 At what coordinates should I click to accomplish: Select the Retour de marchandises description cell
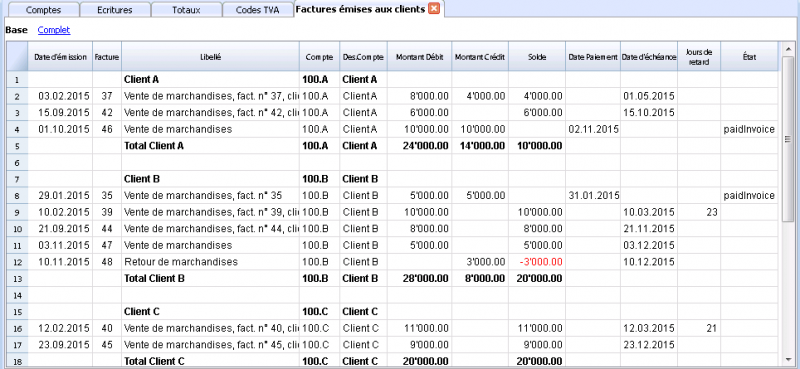click(210, 262)
